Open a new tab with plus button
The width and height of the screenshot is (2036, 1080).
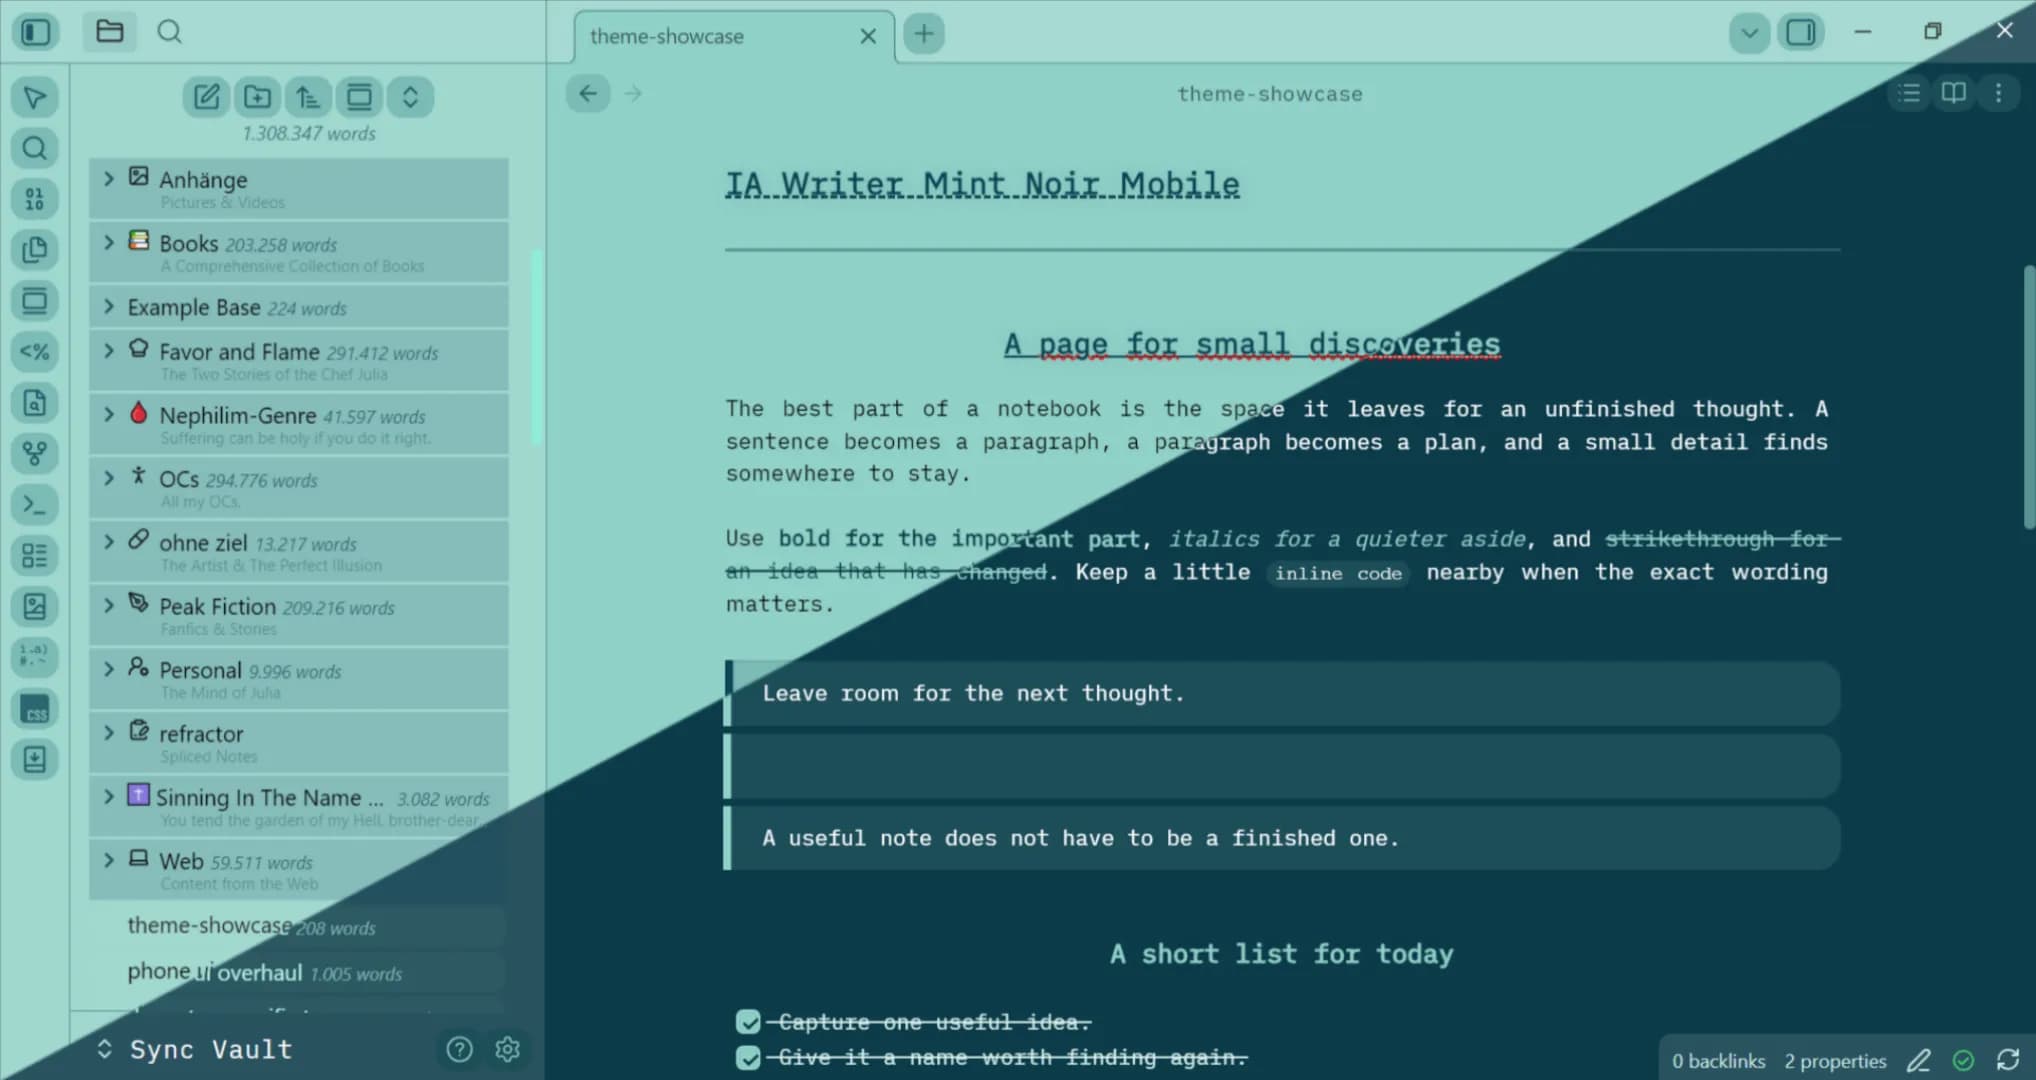[924, 34]
